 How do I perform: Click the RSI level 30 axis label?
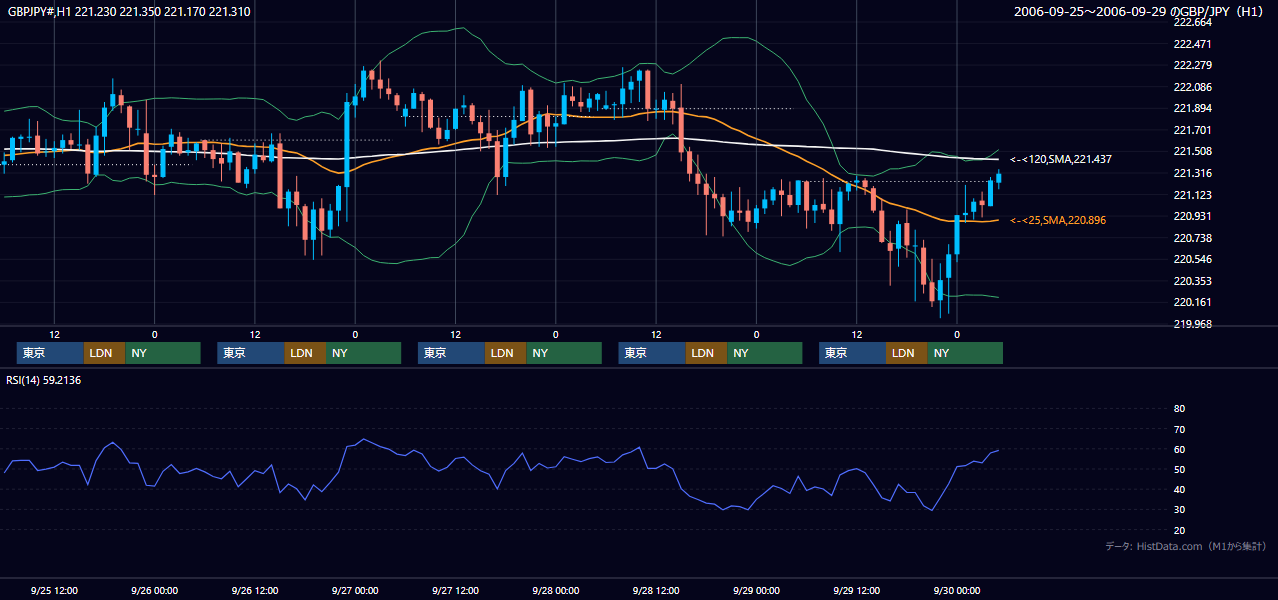[x=1179, y=510]
